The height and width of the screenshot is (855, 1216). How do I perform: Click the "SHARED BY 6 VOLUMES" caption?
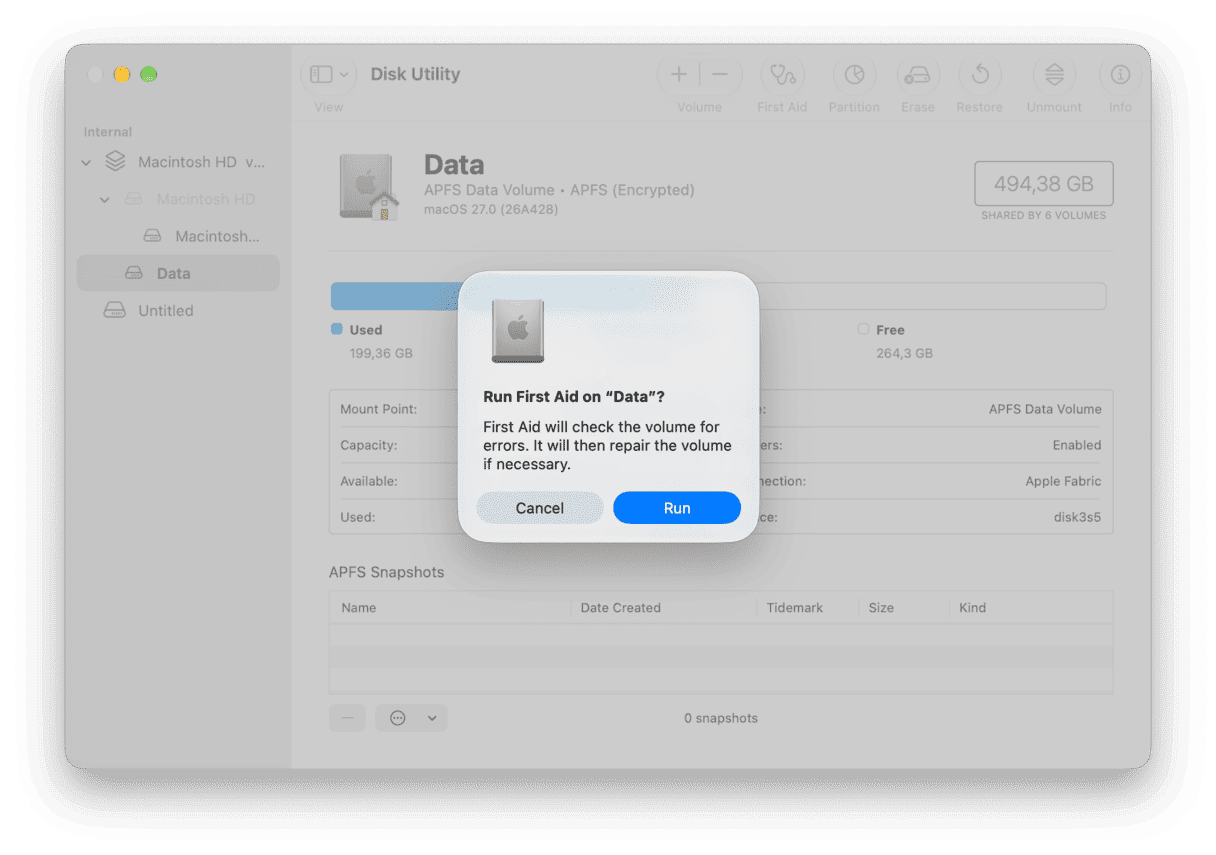(1044, 215)
